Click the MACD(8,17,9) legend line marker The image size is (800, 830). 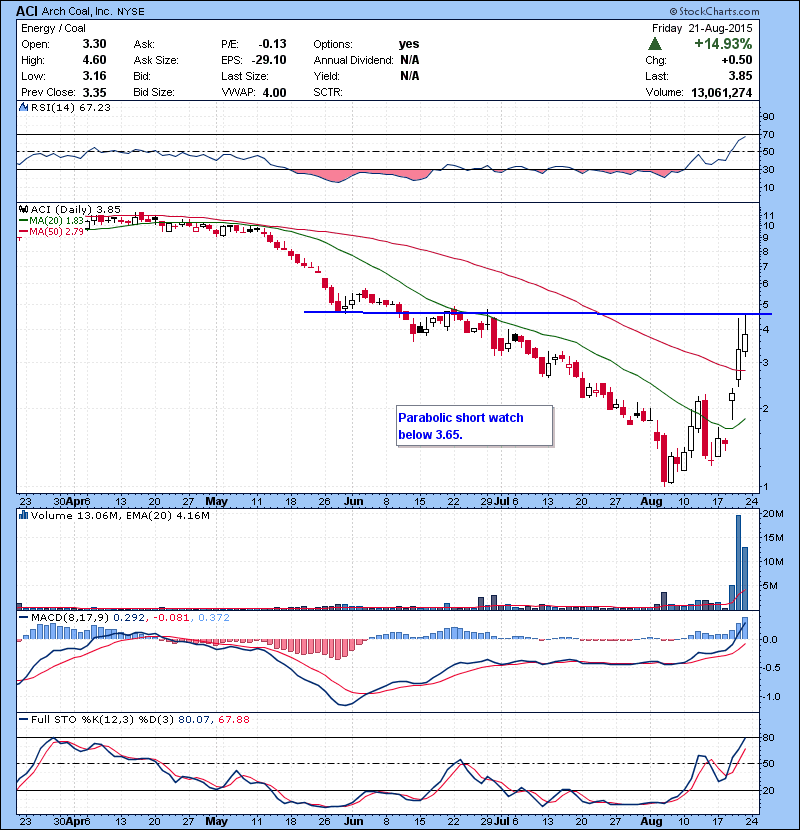click(x=24, y=619)
